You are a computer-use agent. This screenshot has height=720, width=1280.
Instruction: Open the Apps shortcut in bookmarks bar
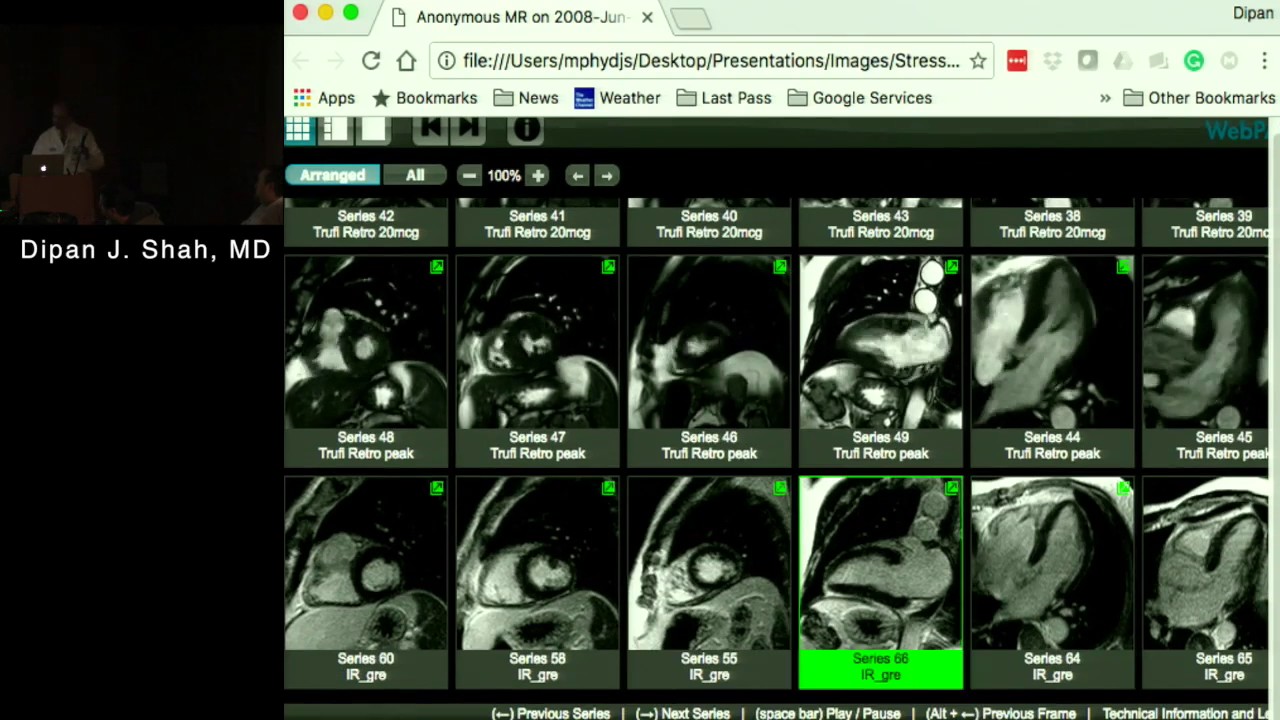[x=324, y=98]
